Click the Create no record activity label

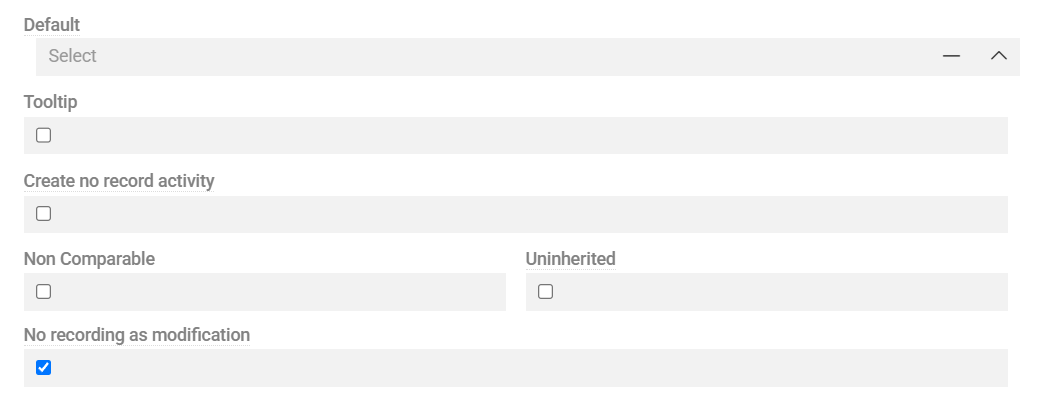point(119,181)
